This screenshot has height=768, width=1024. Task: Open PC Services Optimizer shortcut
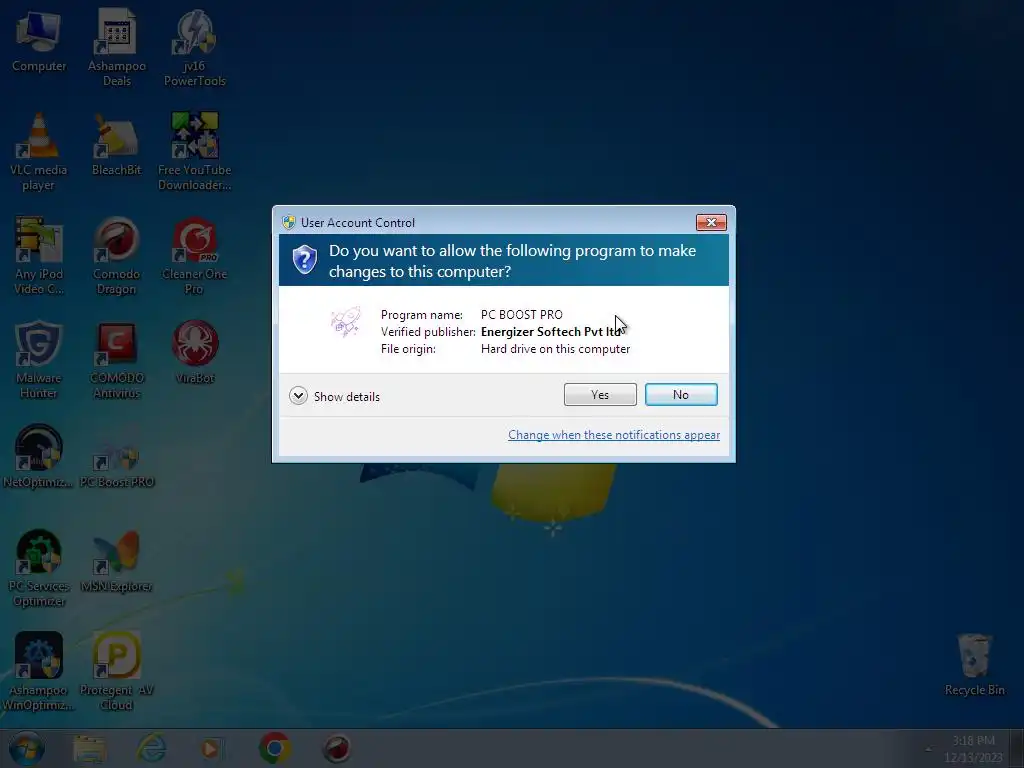[x=39, y=568]
